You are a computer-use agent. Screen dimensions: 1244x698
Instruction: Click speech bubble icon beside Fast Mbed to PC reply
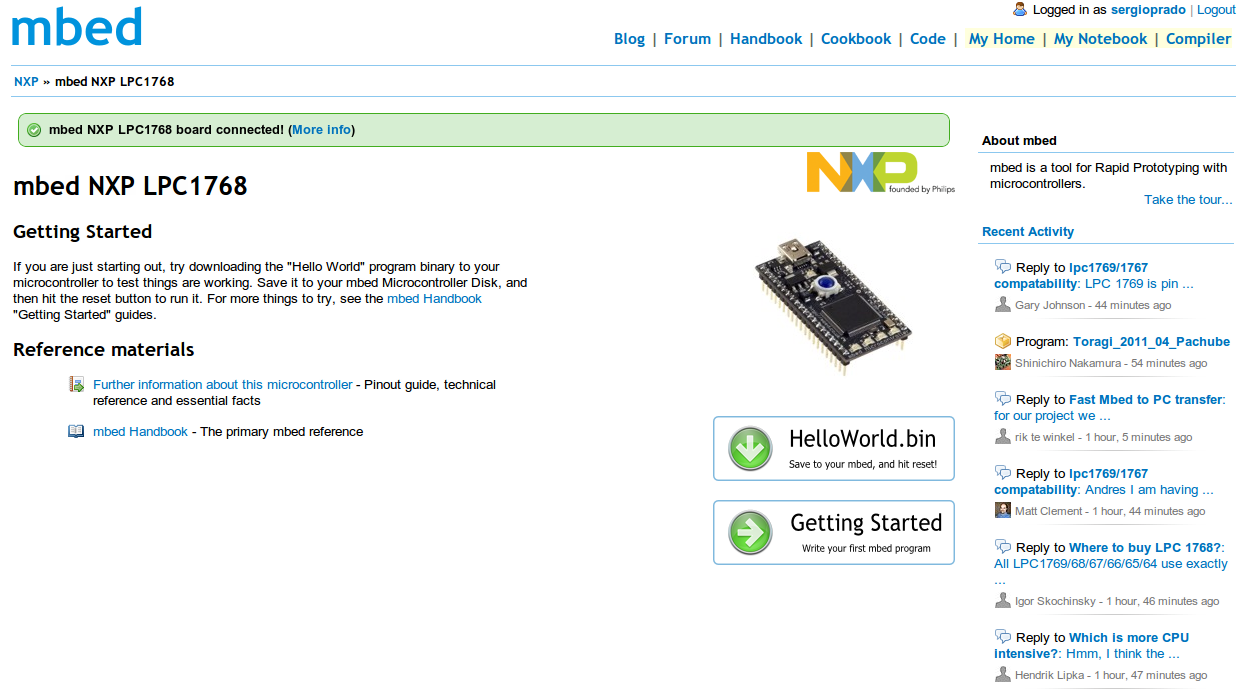(1003, 399)
